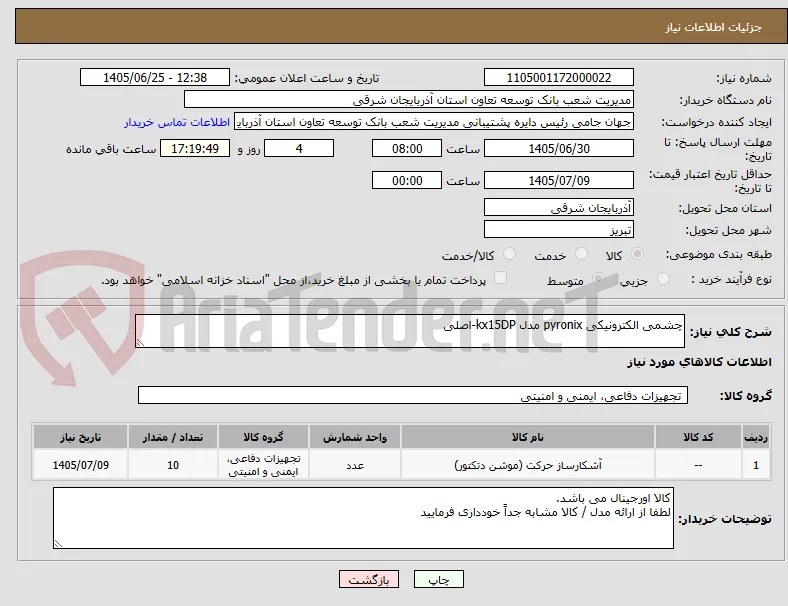The height and width of the screenshot is (606, 788).
Task: Click price validity time 00:00
Action: (407, 180)
